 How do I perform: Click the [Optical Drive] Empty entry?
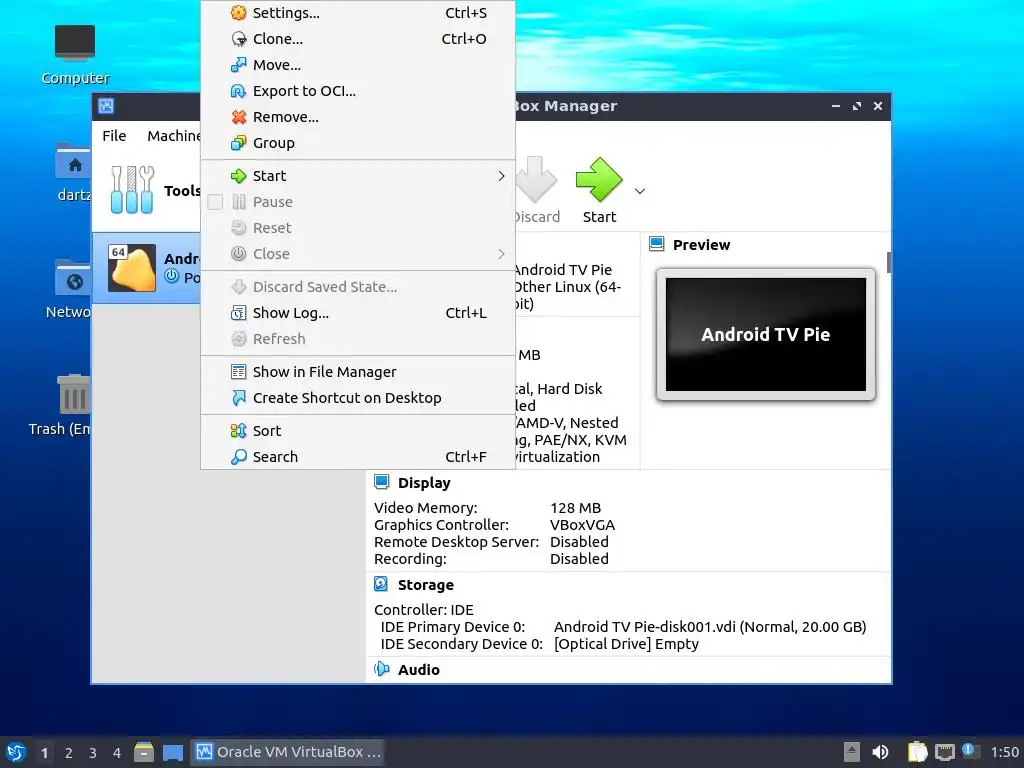pos(626,644)
